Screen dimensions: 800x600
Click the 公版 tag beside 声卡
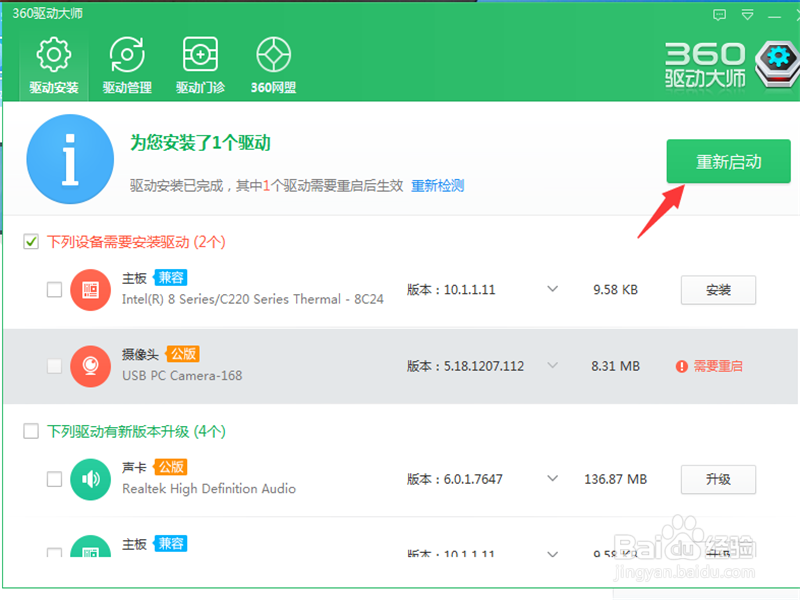coord(170,467)
